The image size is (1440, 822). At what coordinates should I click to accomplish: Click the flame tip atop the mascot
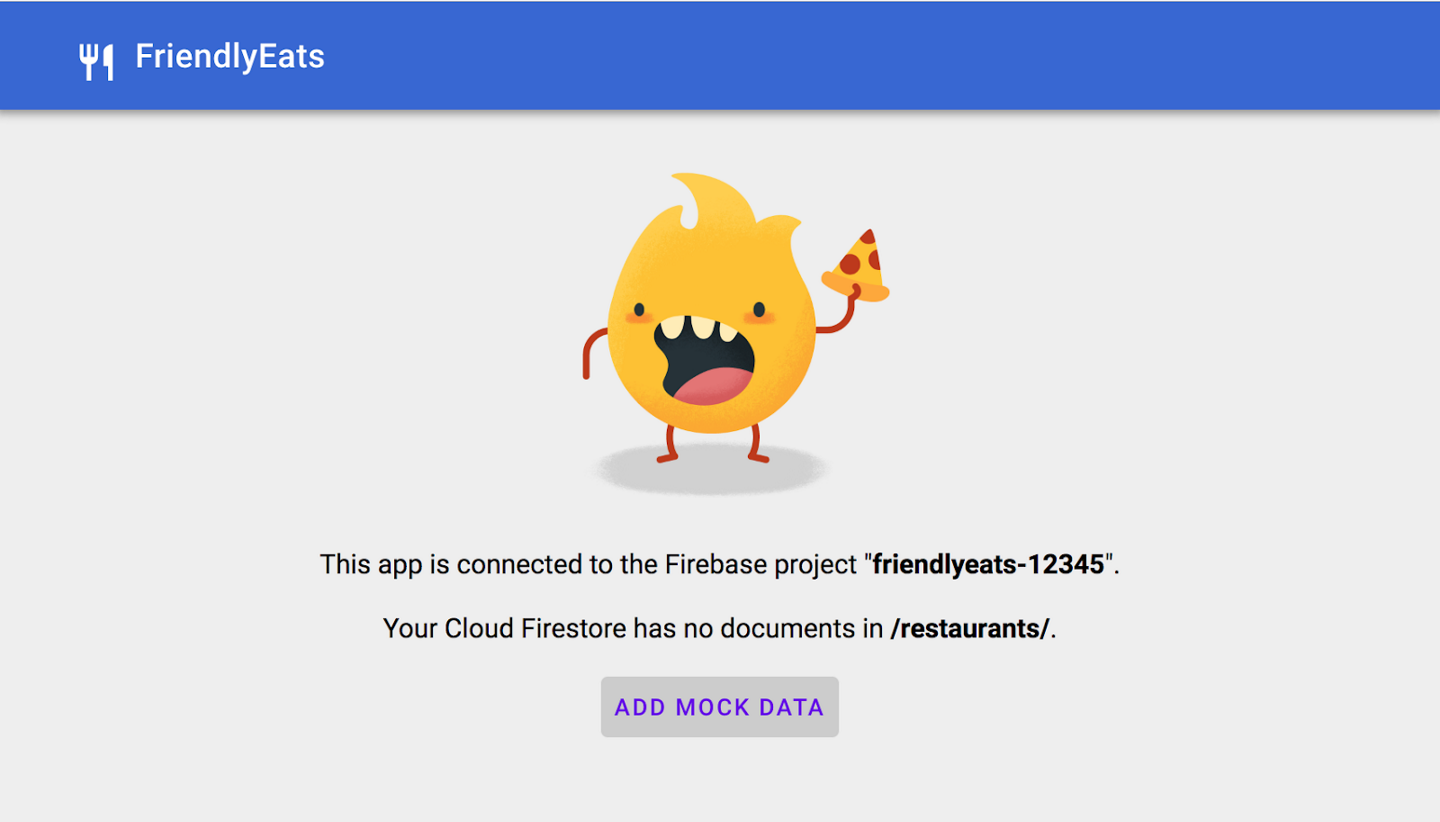(698, 185)
